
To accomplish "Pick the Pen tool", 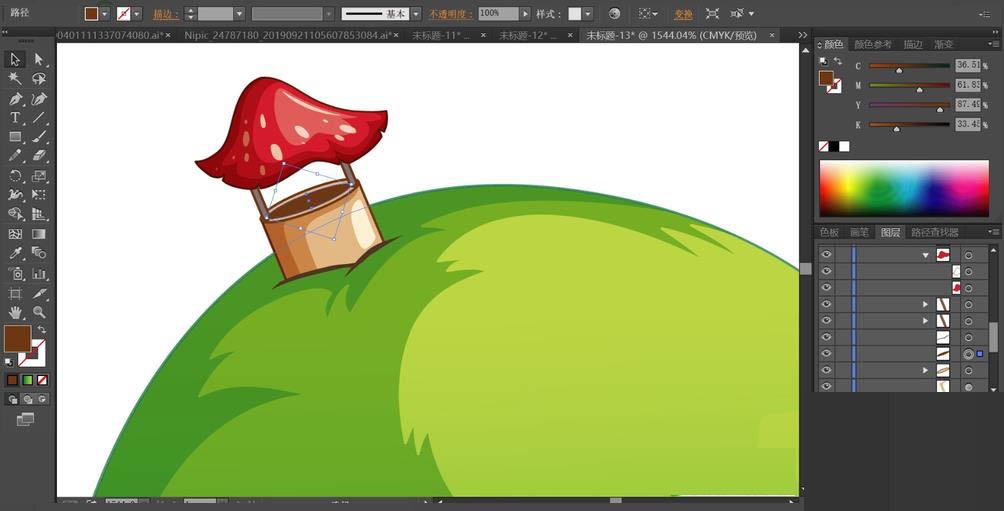I will tap(15, 99).
